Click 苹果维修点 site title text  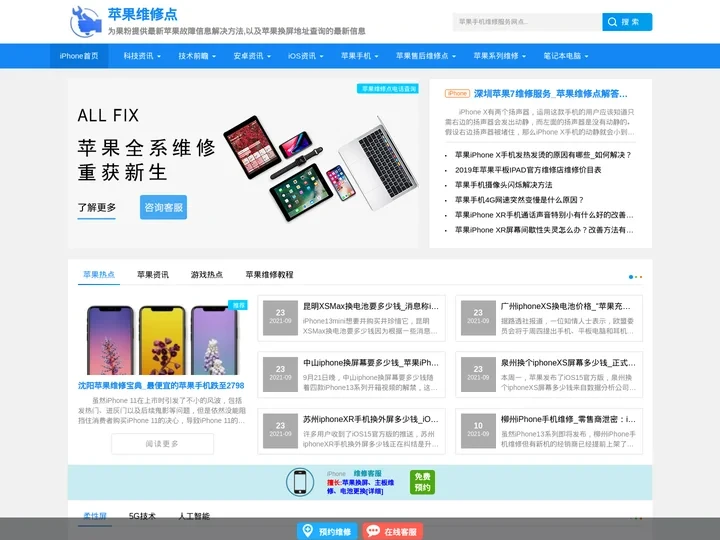click(x=143, y=14)
